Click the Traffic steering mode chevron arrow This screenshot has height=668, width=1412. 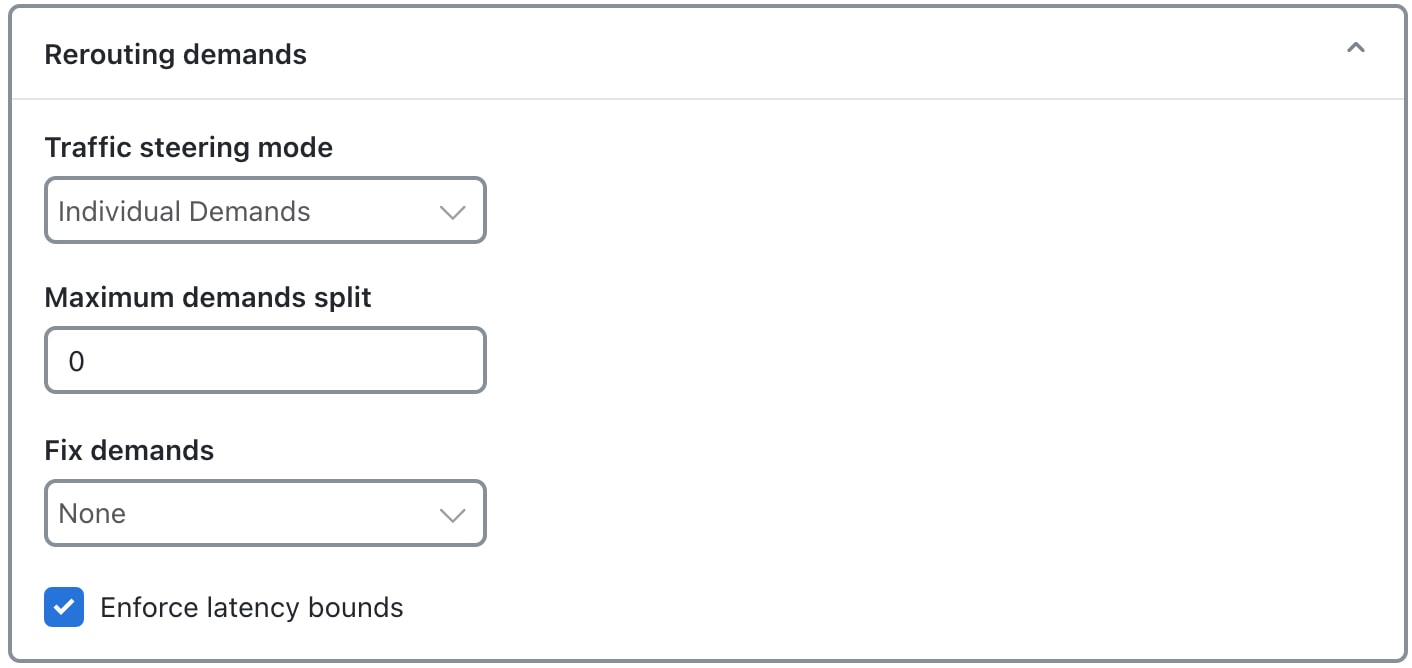452,212
